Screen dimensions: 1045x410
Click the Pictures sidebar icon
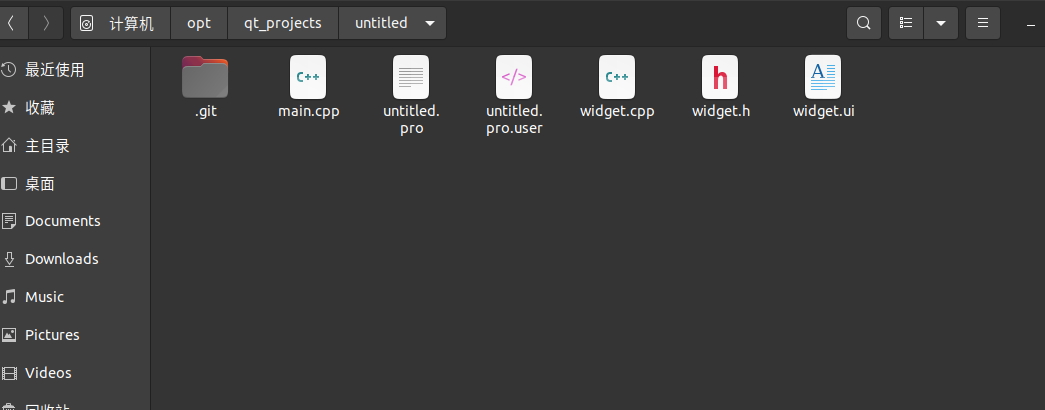tap(9, 335)
